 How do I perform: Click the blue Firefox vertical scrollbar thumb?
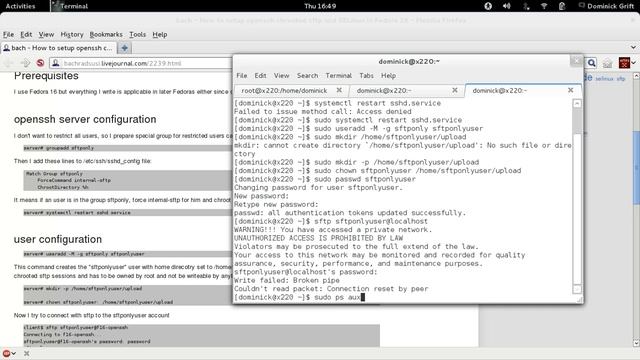coord(636,168)
